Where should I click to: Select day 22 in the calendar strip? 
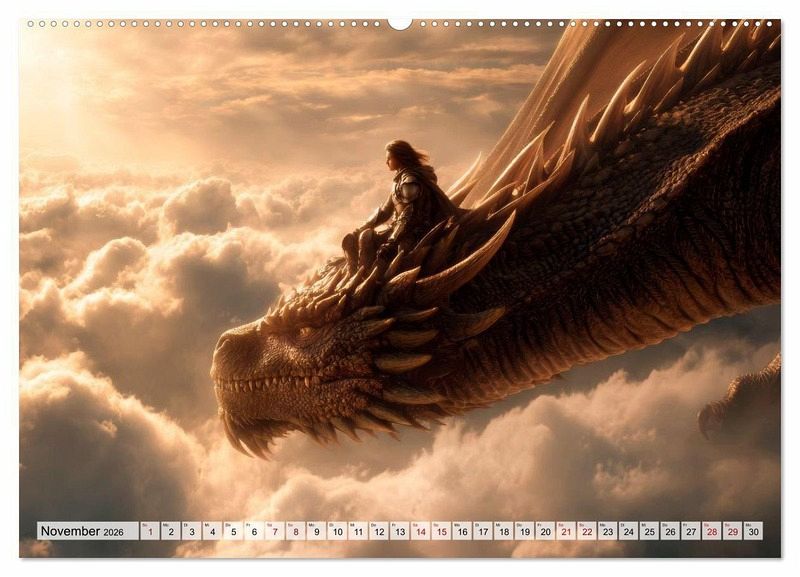587,531
